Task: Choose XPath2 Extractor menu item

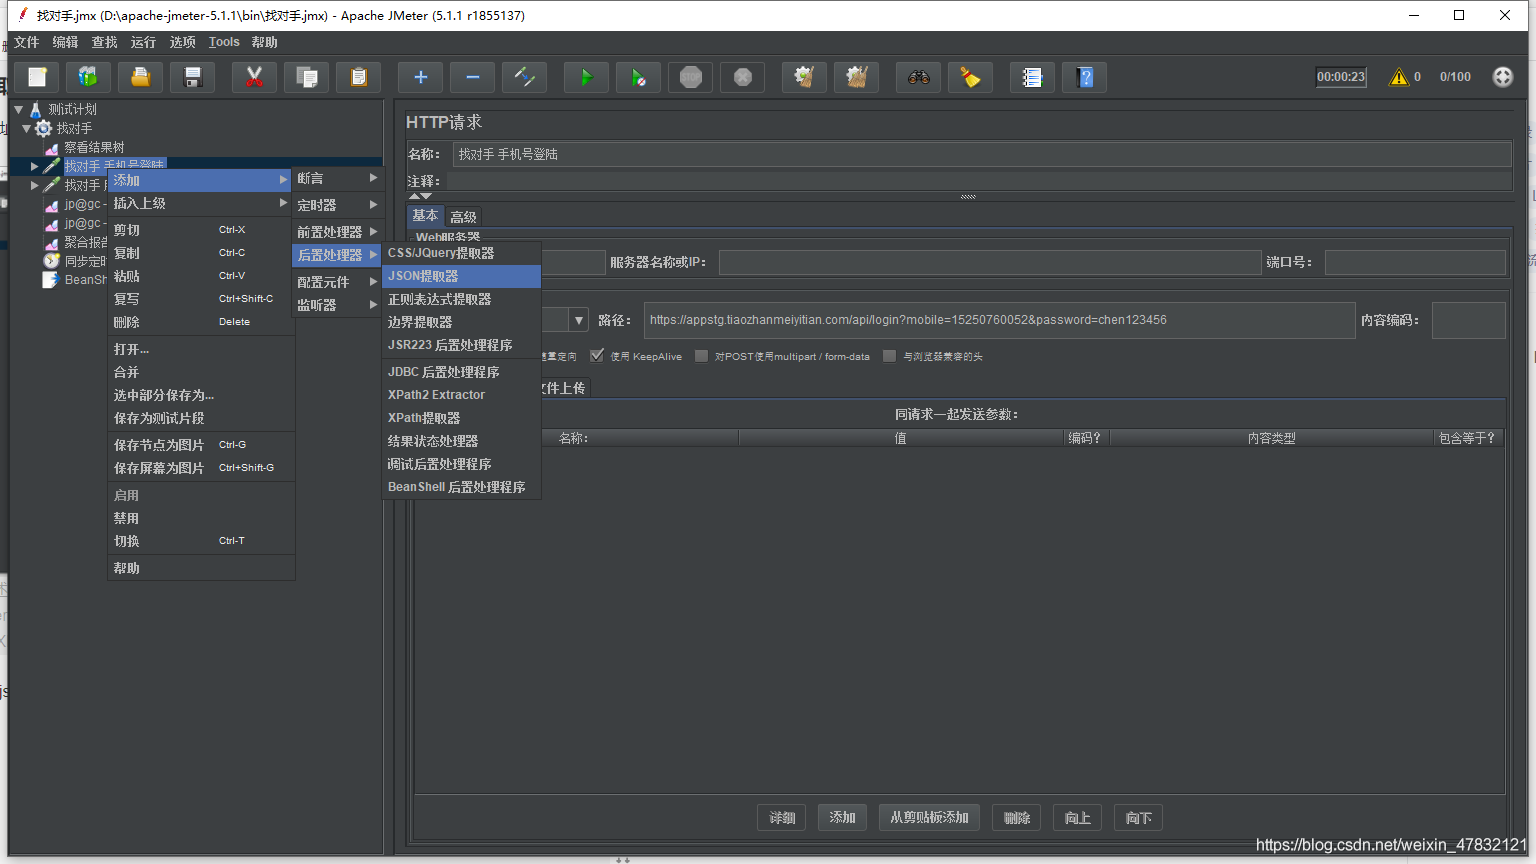Action: [x=461, y=395]
